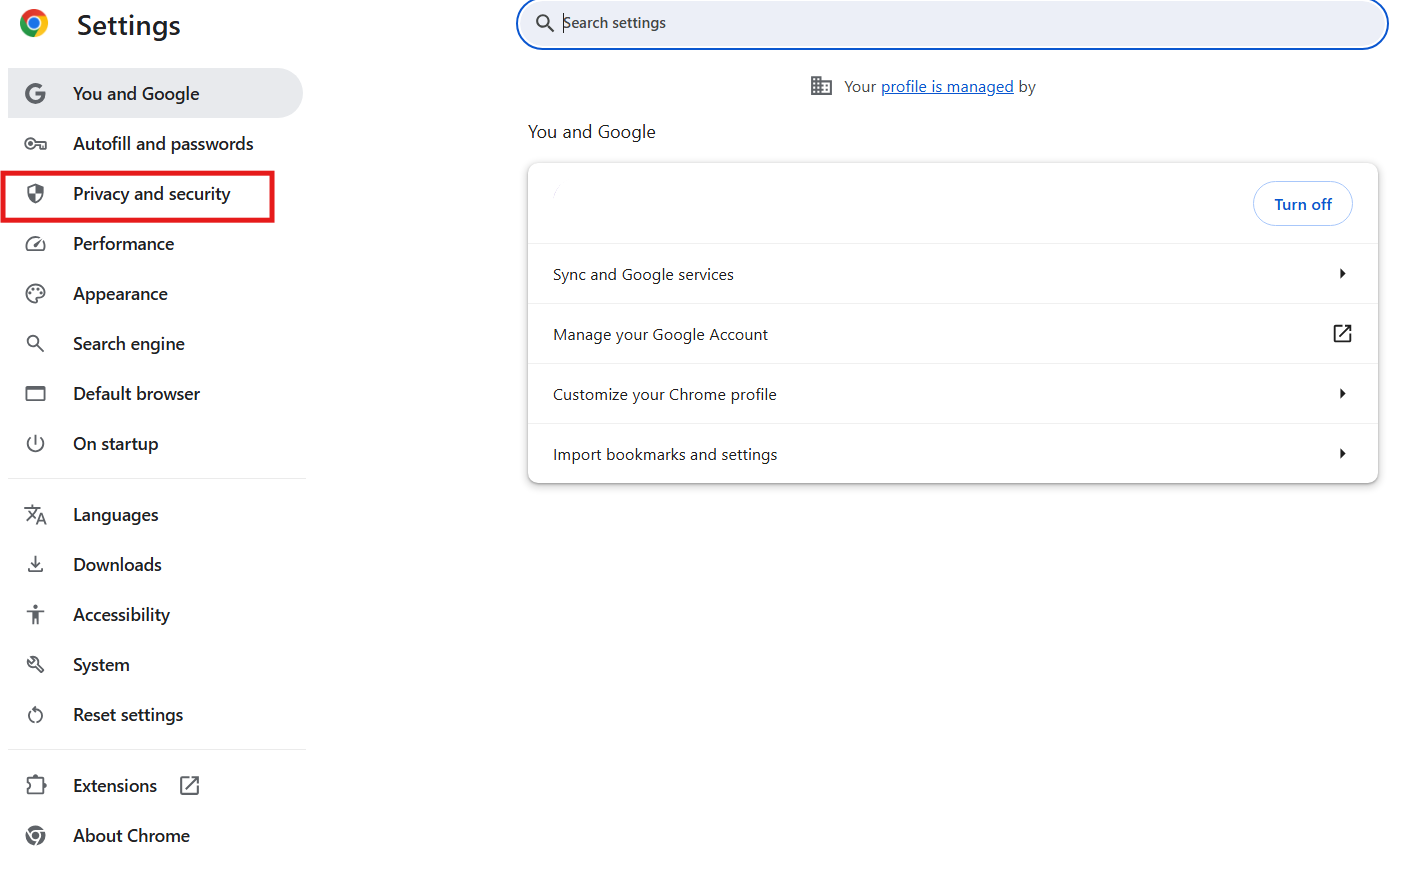Open Downloads settings
1405x872 pixels.
pyautogui.click(x=155, y=565)
